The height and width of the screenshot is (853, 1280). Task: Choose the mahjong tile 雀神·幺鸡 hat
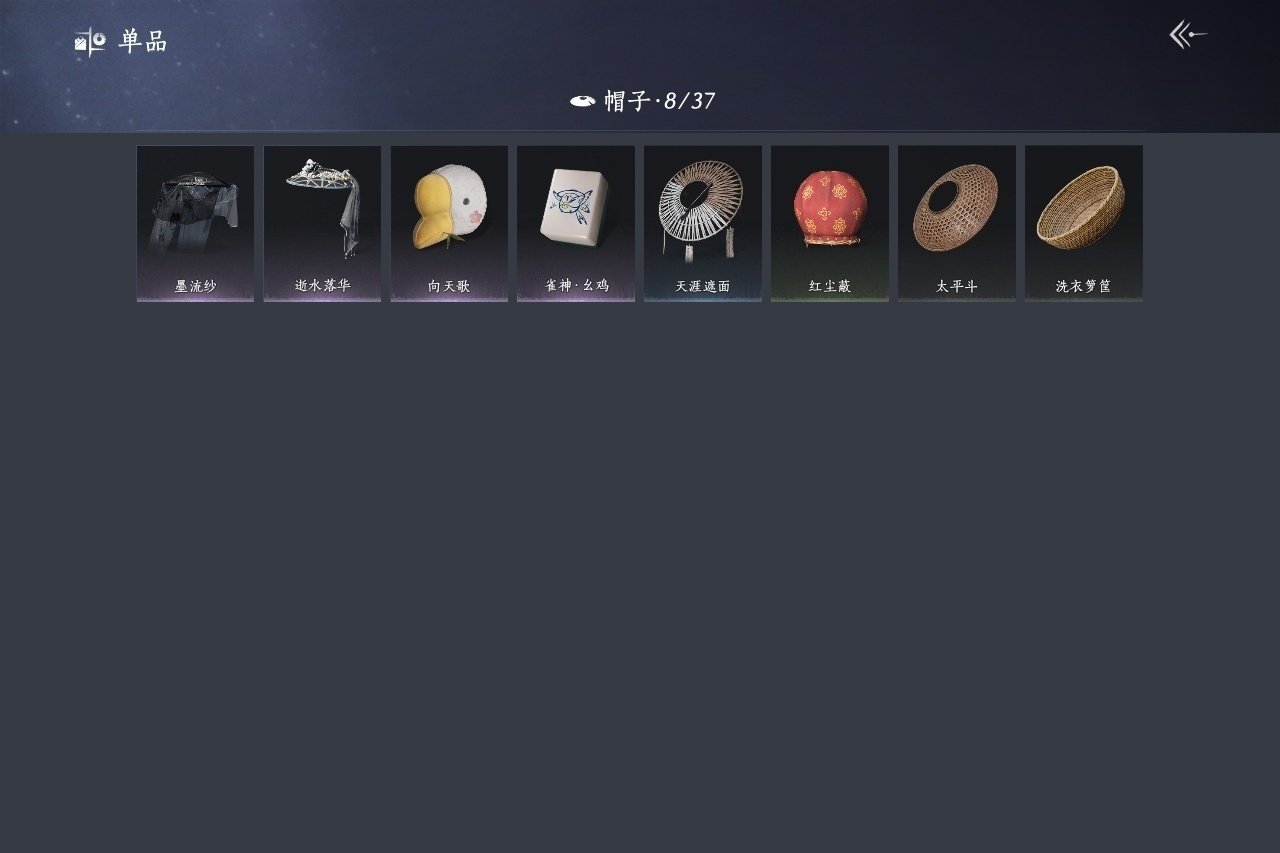coord(576,208)
